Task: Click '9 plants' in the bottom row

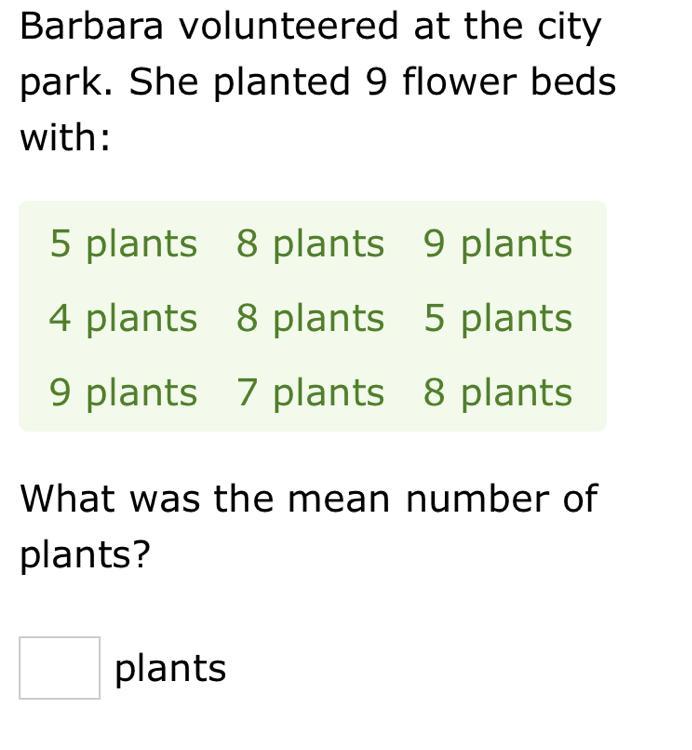Action: point(123,394)
